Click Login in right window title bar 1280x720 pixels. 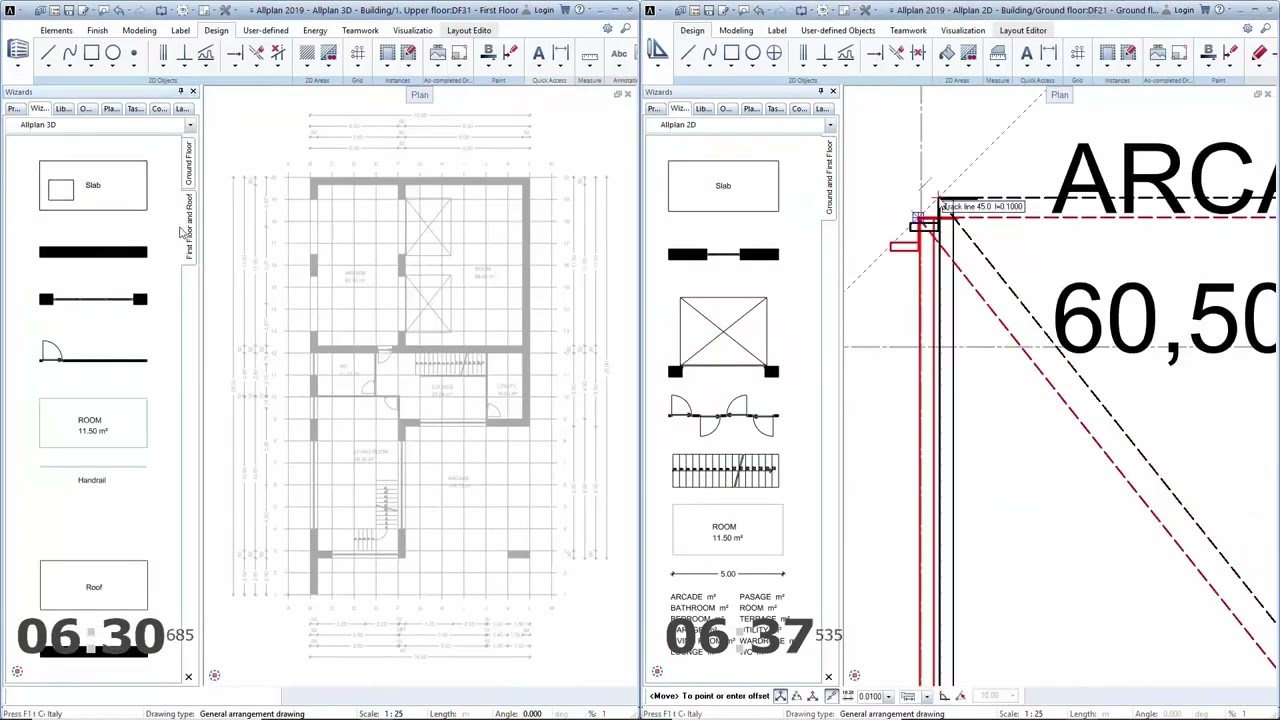pyautogui.click(x=1184, y=10)
